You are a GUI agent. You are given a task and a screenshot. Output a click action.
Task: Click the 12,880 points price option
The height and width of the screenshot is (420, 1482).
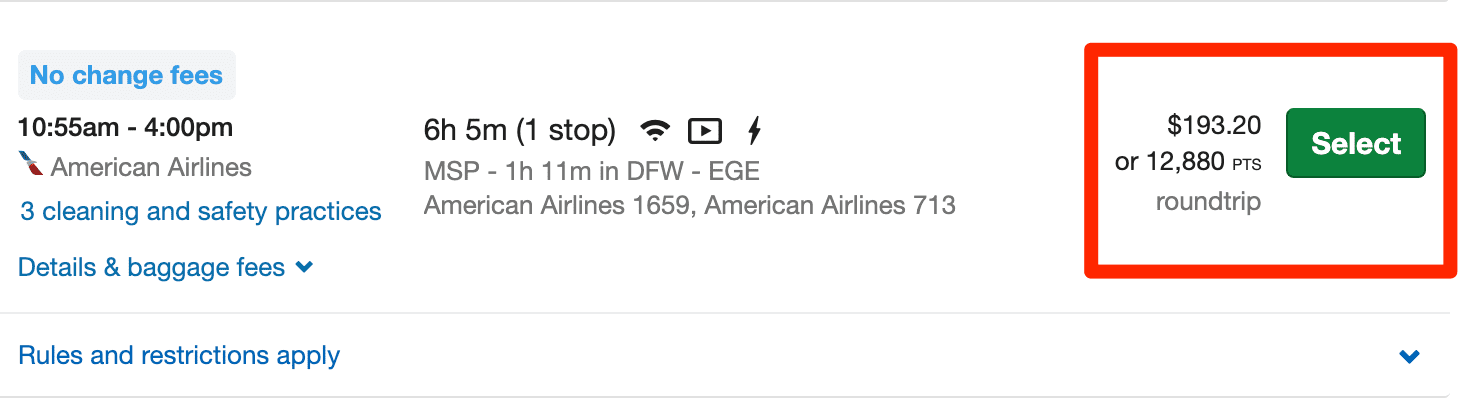pos(1172,162)
